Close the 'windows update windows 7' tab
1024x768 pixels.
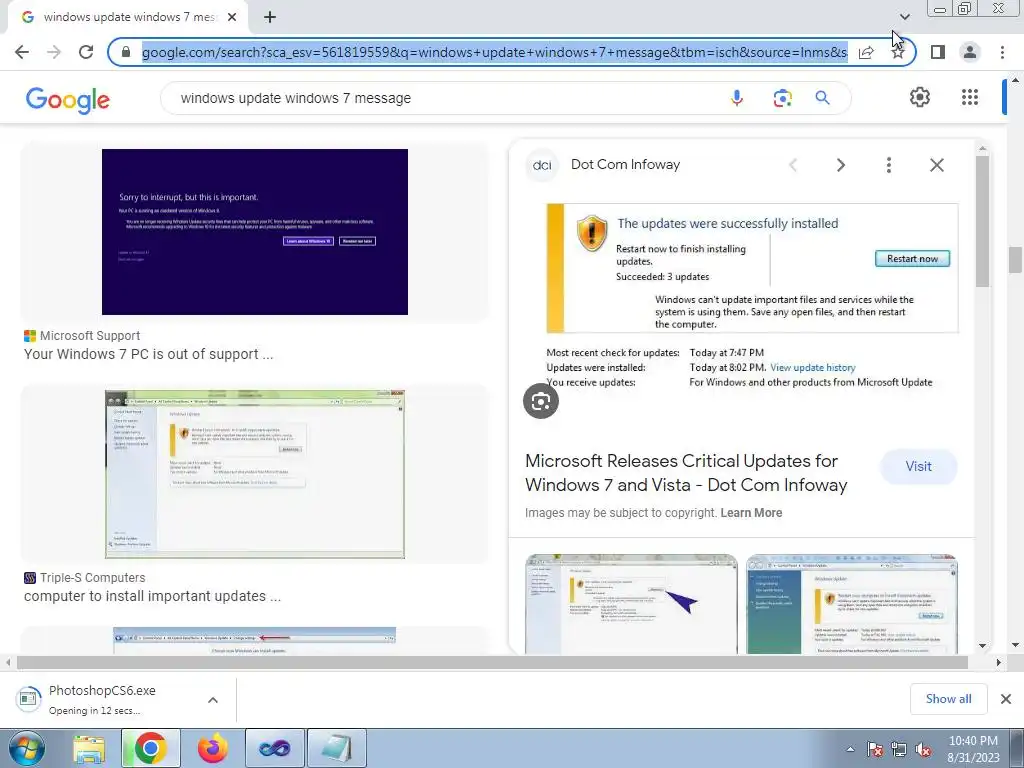232,18
